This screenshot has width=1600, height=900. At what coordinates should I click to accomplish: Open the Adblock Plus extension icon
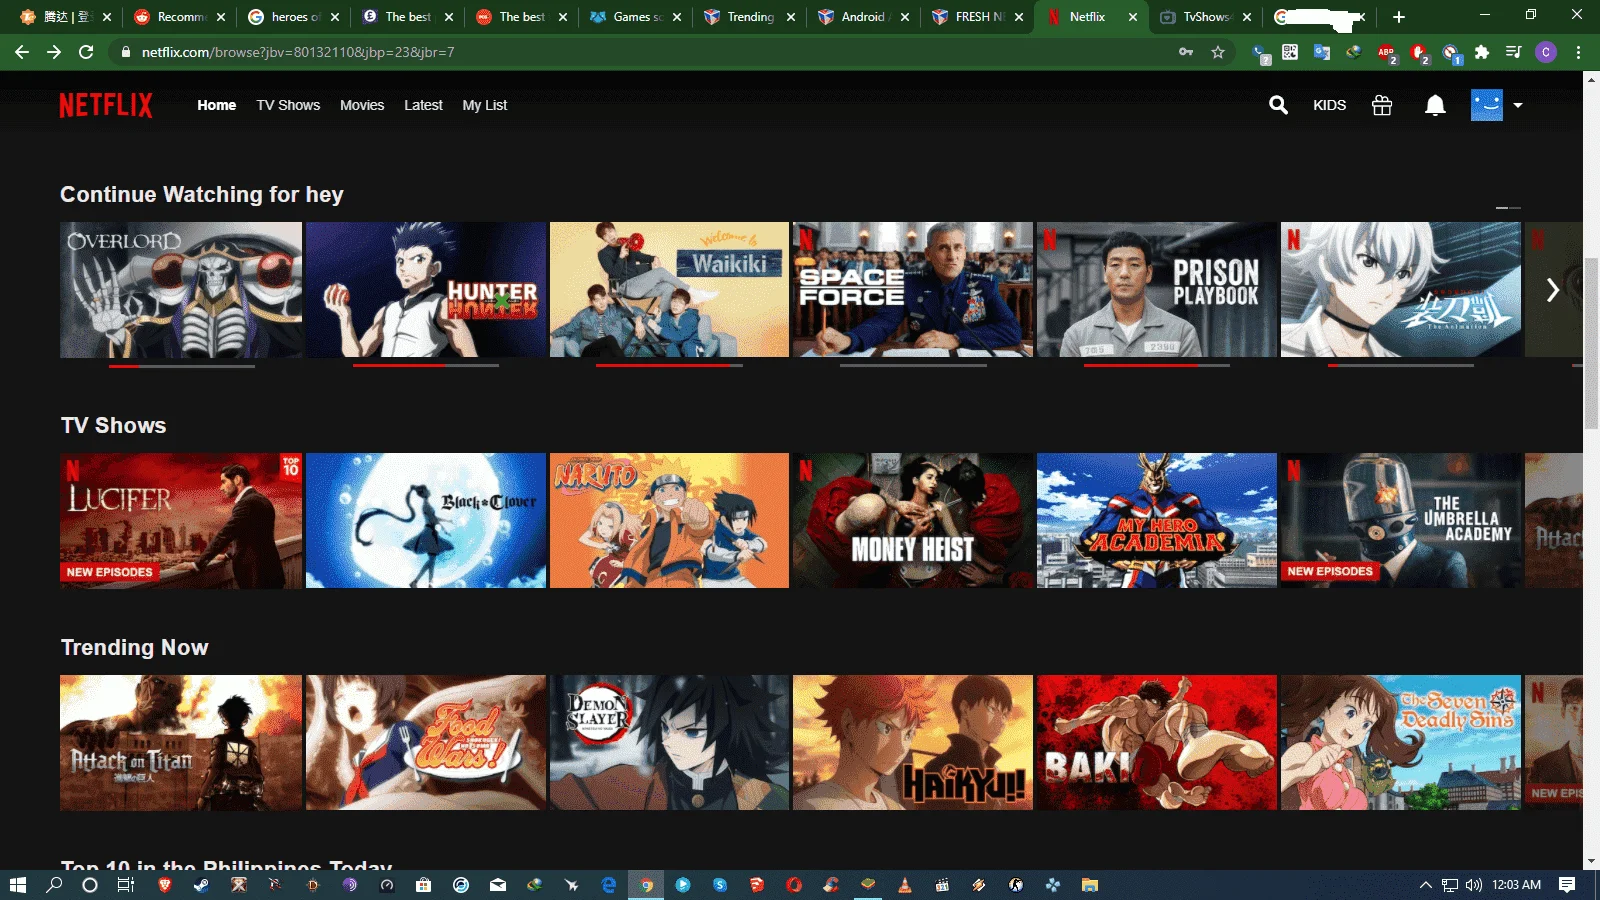1386,52
